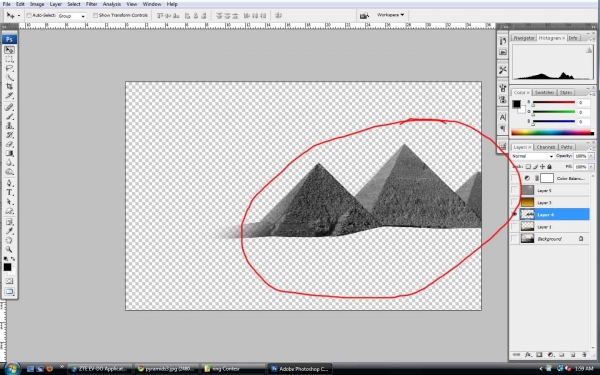Click the Adobe Photoshop taskbar button
The width and height of the screenshot is (600, 375).
[300, 369]
